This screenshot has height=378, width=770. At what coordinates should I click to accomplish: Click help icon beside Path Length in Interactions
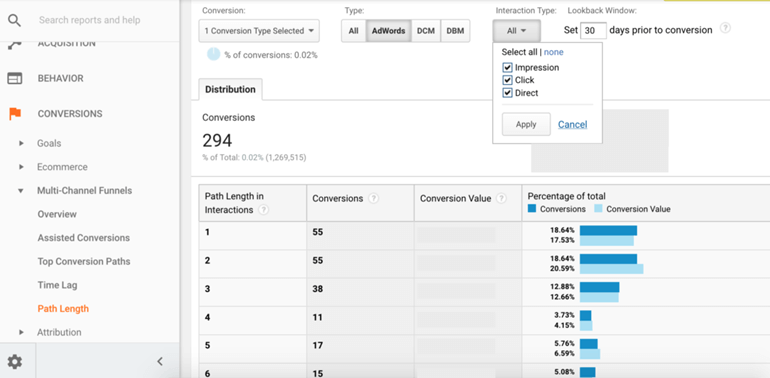tap(264, 210)
